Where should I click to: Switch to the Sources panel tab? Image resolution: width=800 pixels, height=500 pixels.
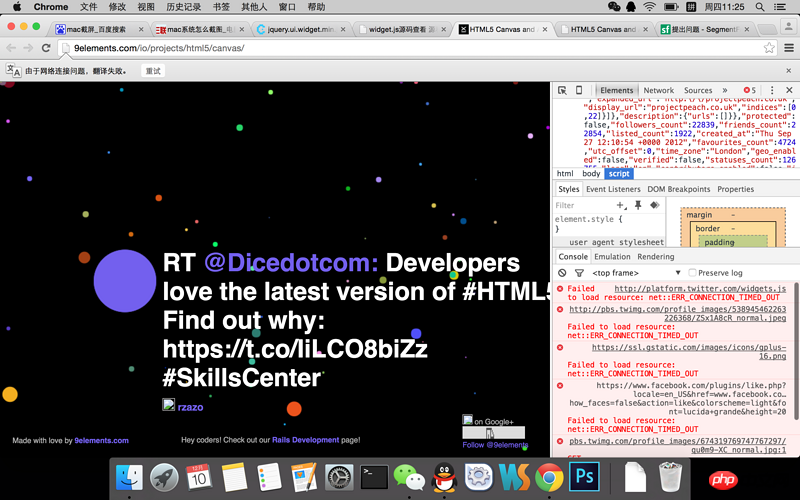tap(698, 90)
